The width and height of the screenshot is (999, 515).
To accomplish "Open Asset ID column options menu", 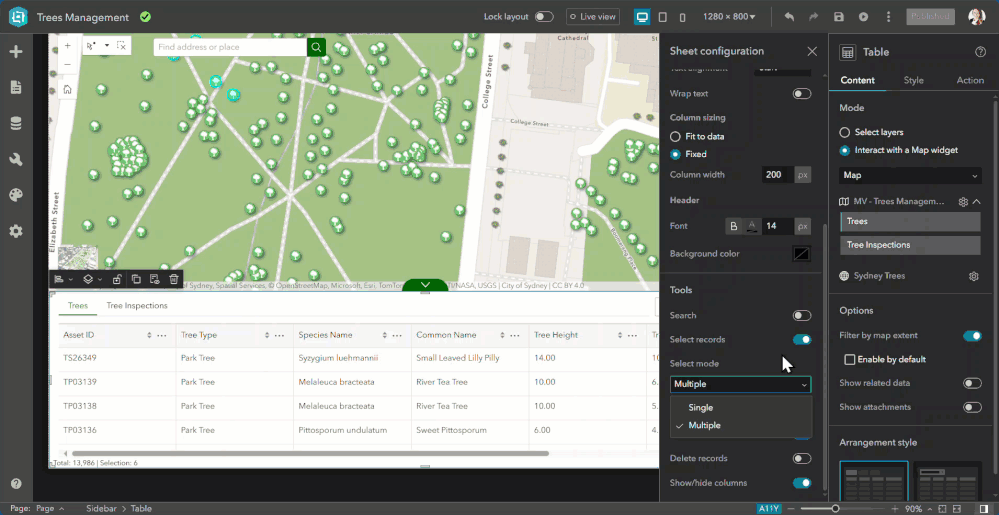I will click(x=162, y=335).
